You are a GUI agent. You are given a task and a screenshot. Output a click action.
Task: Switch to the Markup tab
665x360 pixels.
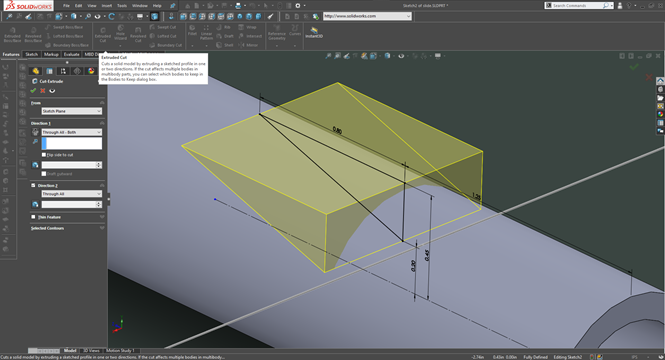[51, 54]
